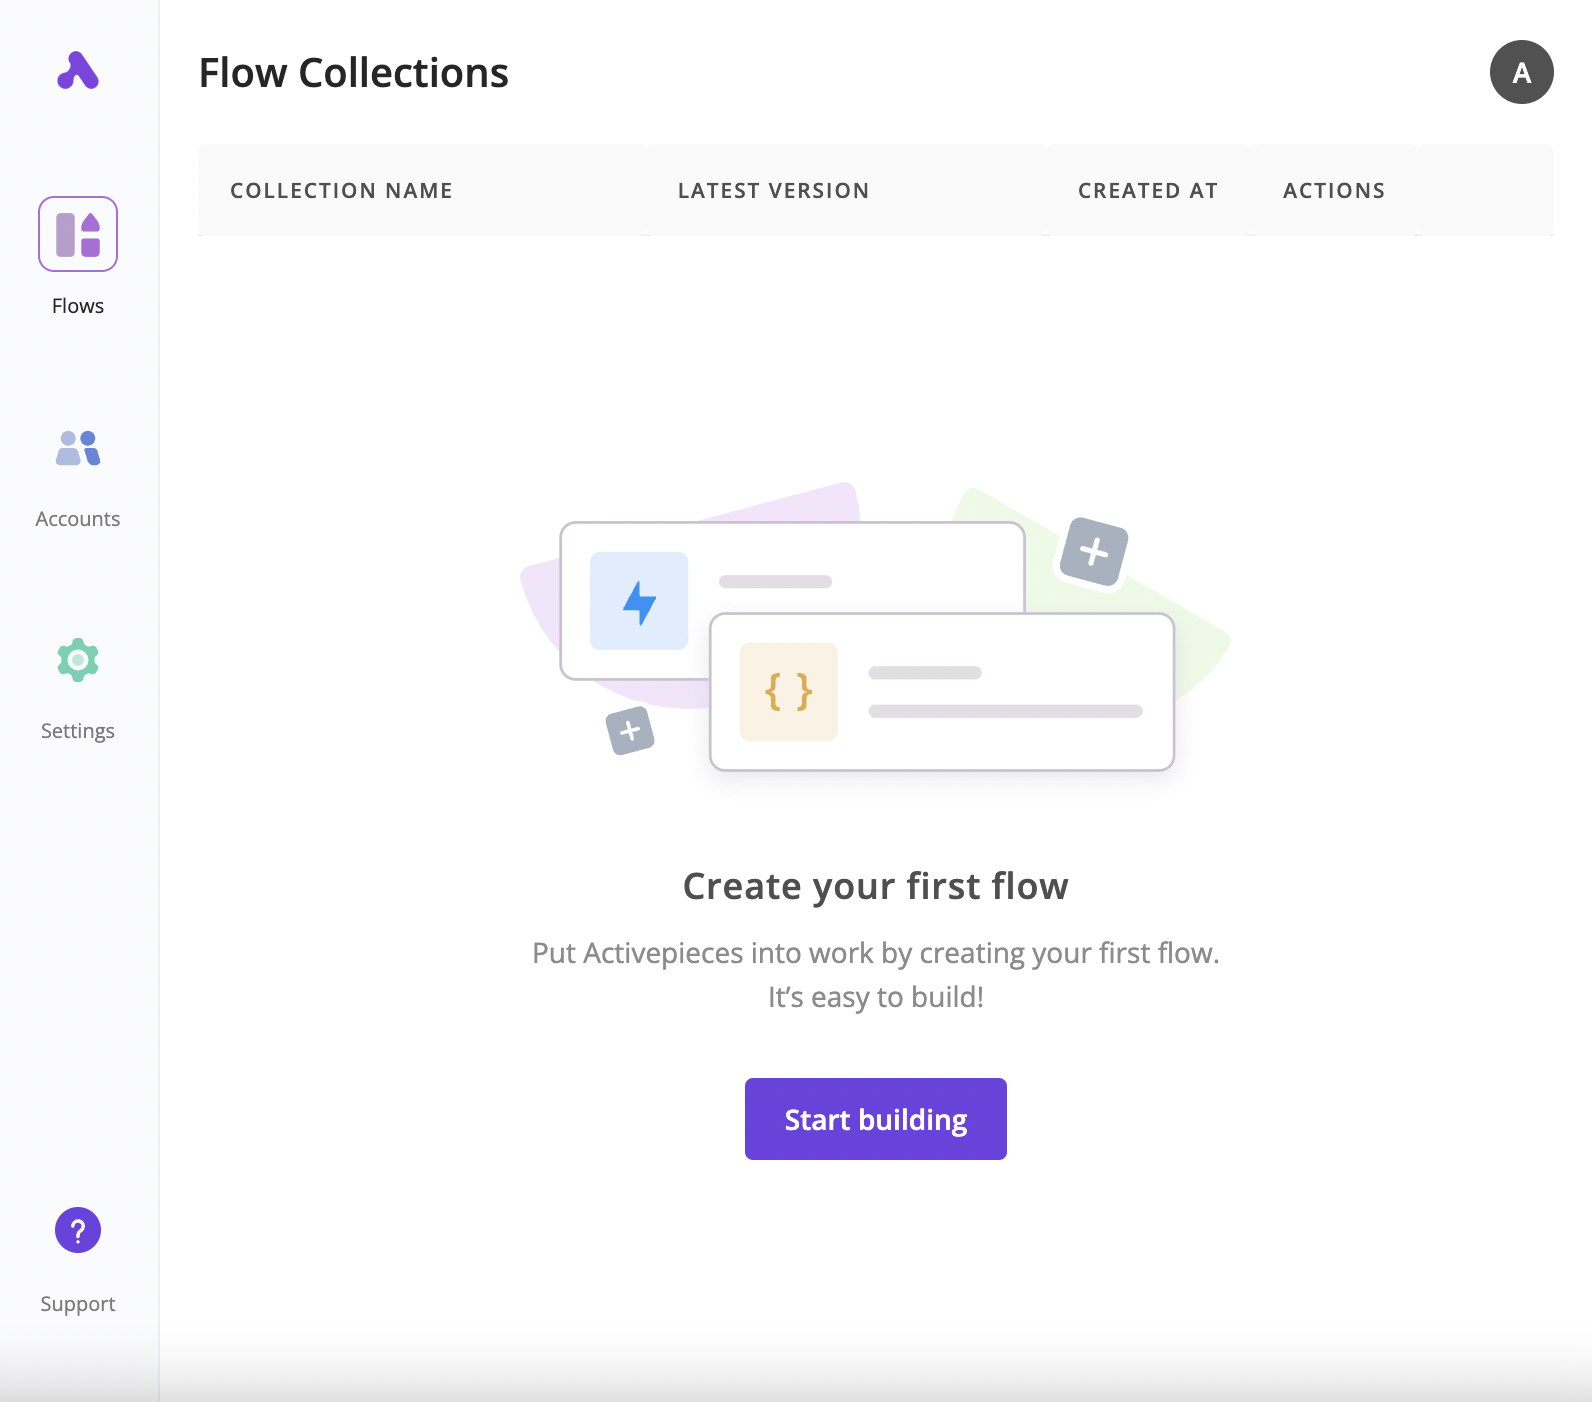Click the Latest Version column header
This screenshot has height=1402, width=1592.
click(773, 191)
